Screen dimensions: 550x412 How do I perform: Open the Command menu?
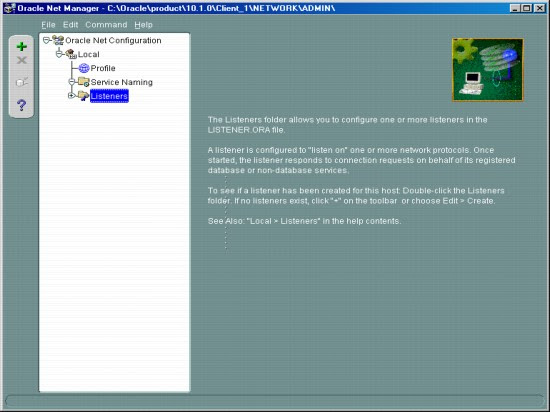(x=106, y=25)
